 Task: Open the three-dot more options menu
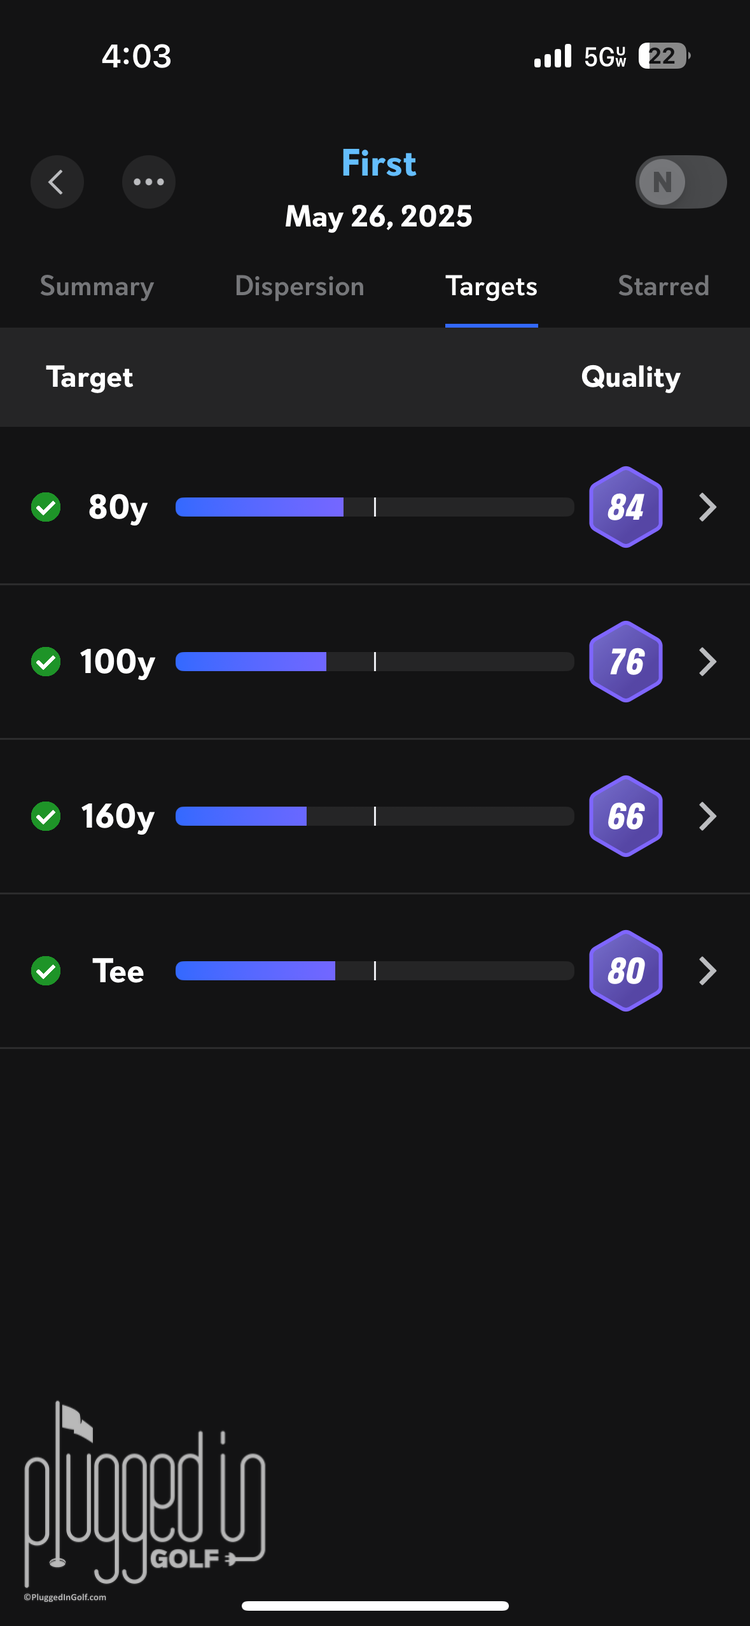tap(149, 182)
